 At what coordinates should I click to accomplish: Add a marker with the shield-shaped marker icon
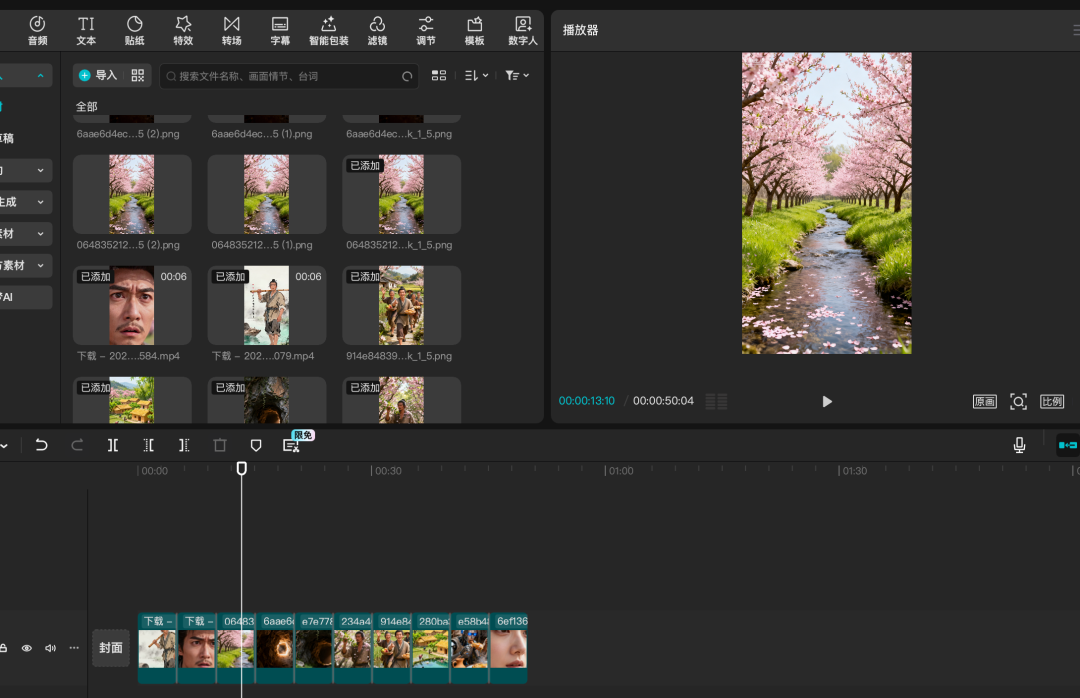(x=256, y=445)
